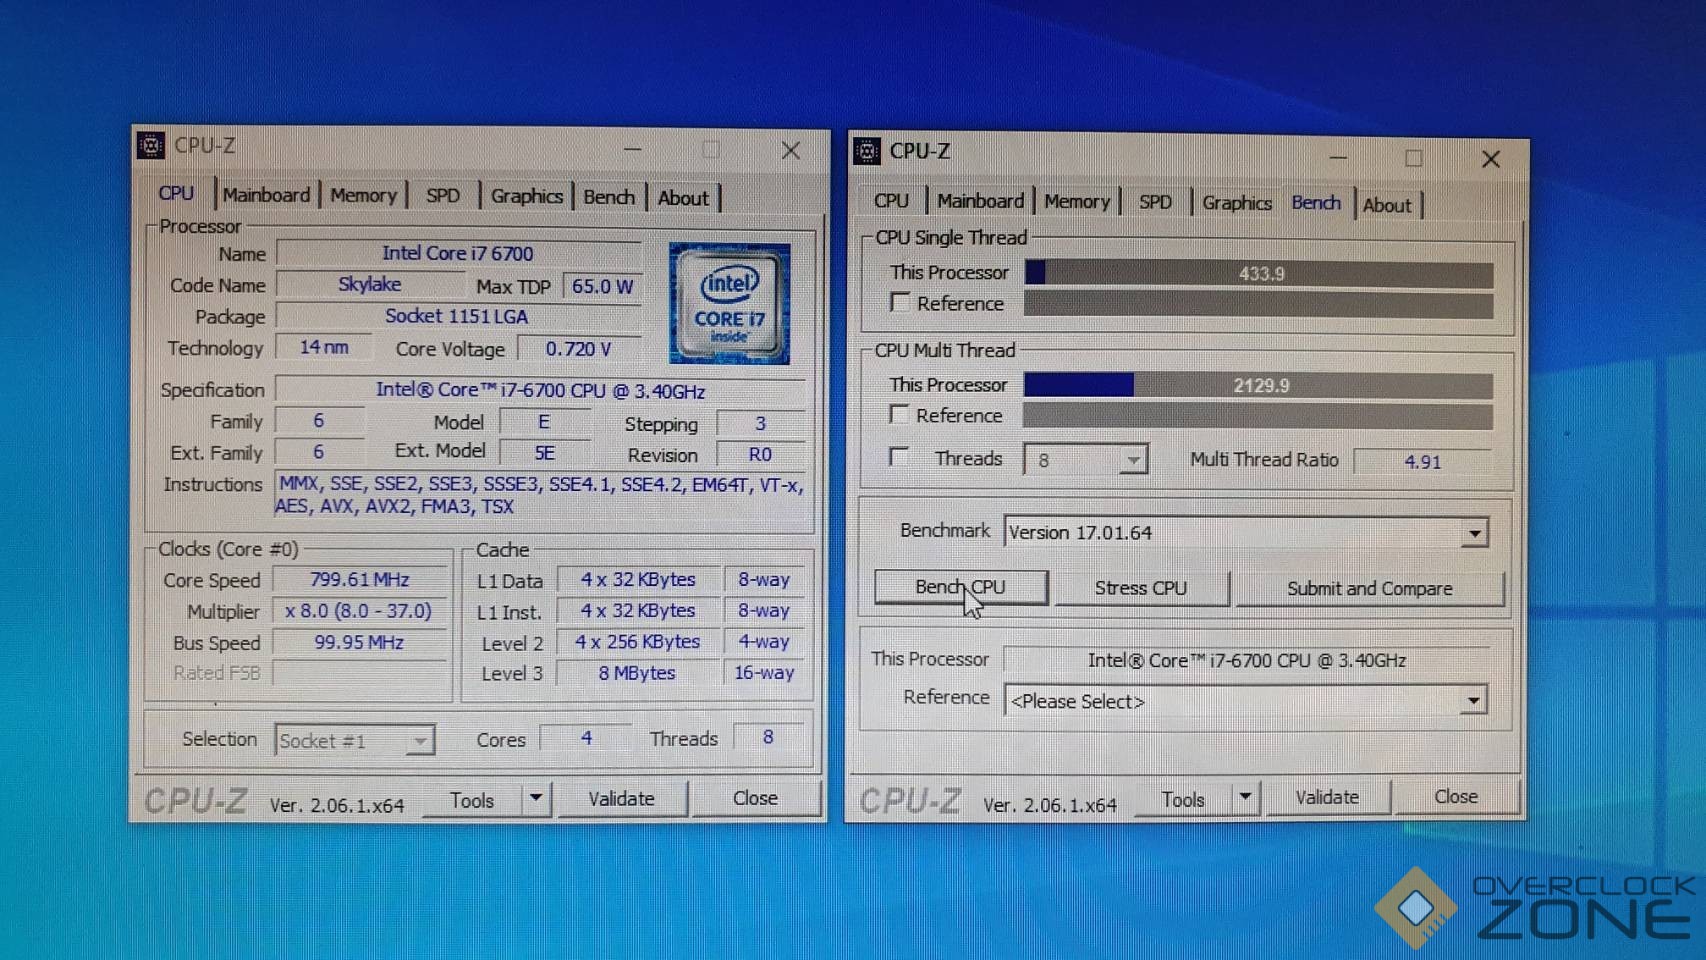1706x960 pixels.
Task: Start the Stress CPU test
Action: (x=1141, y=588)
